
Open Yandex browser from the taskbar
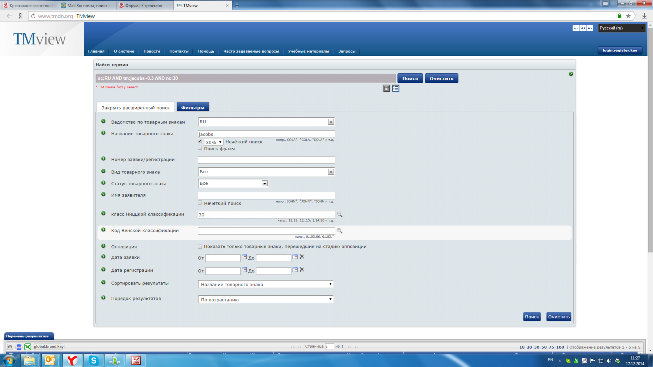pos(72,360)
